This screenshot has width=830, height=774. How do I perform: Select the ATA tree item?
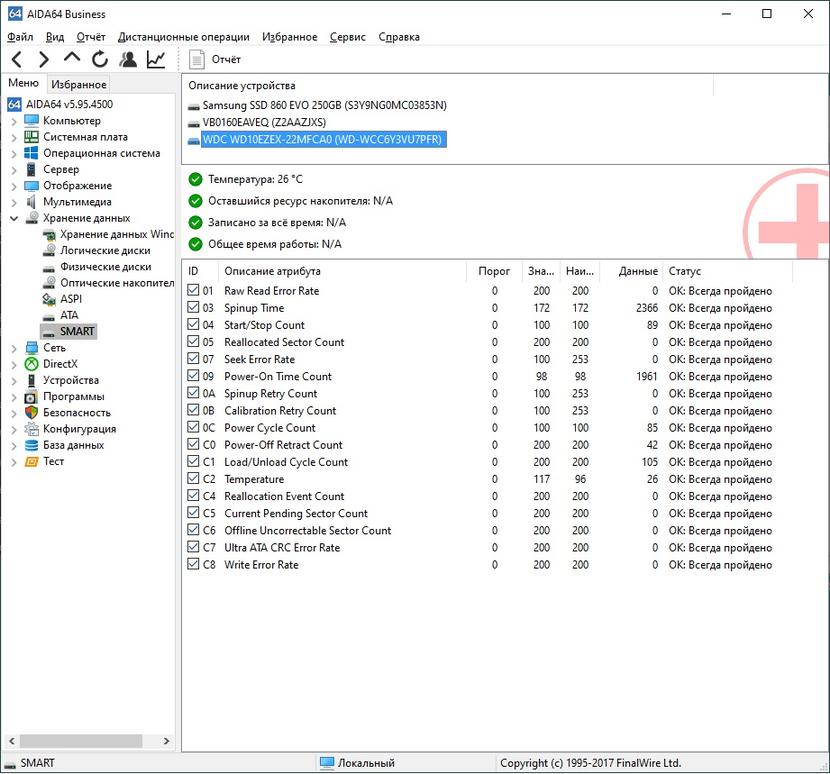point(69,315)
